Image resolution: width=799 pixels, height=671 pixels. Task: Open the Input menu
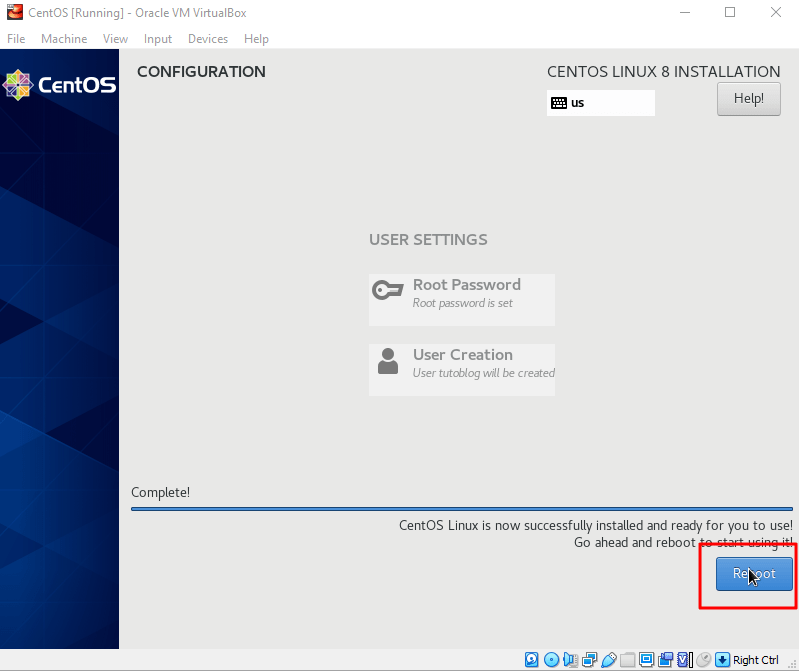click(158, 39)
